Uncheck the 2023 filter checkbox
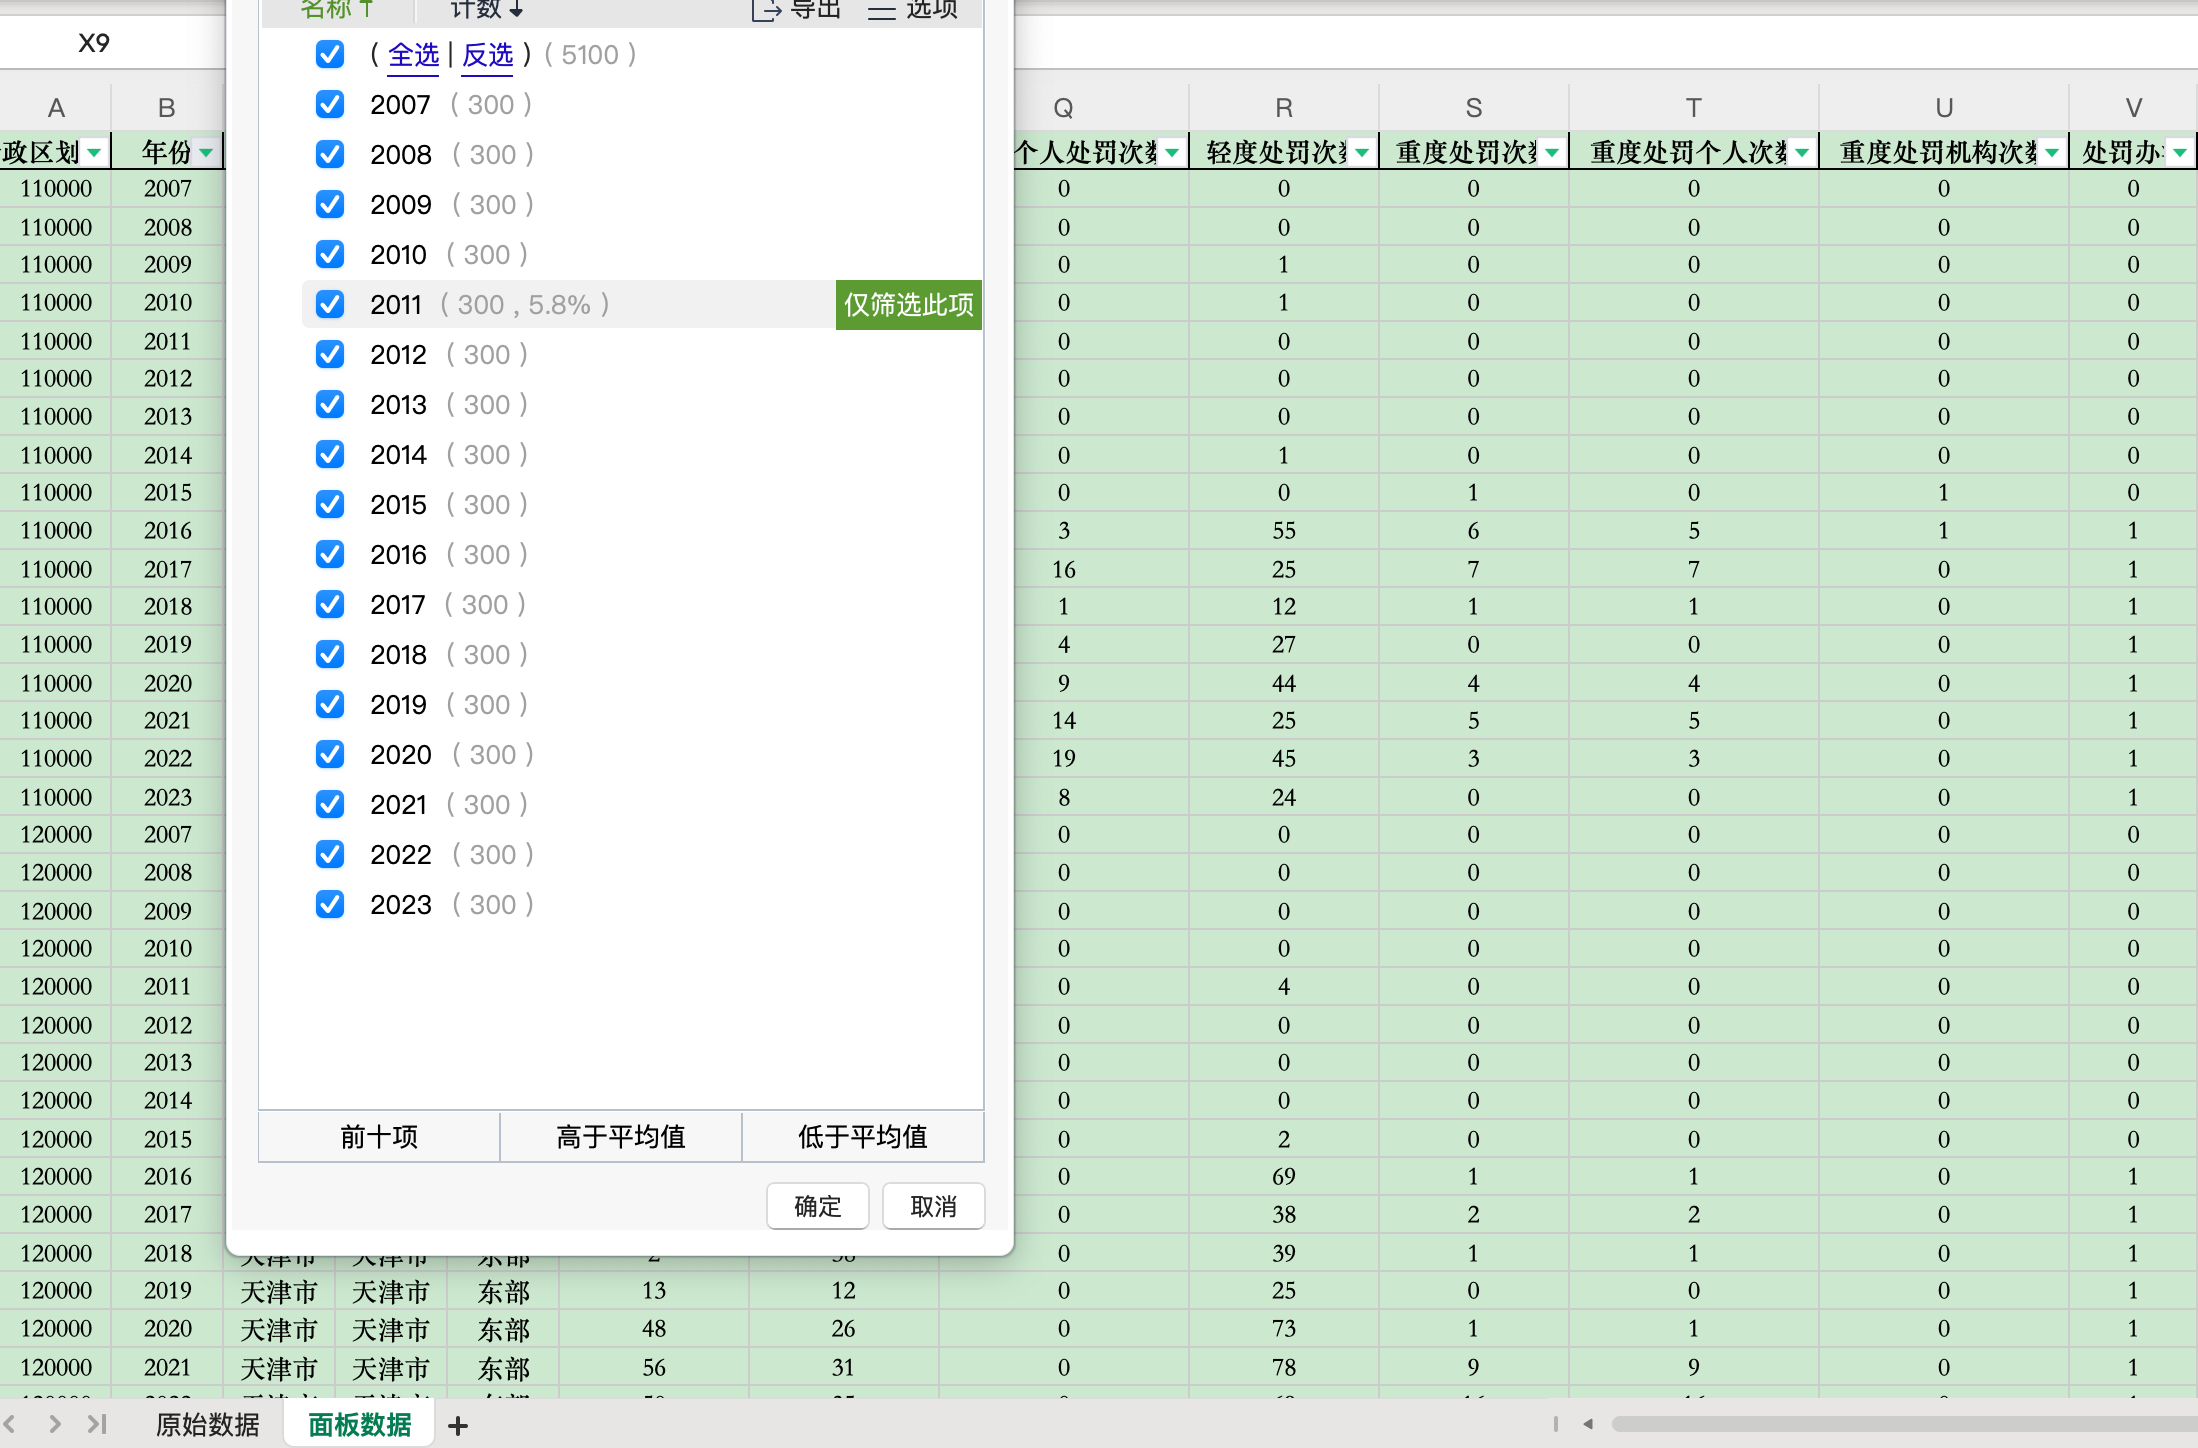Image resolution: width=2198 pixels, height=1448 pixels. coord(330,905)
